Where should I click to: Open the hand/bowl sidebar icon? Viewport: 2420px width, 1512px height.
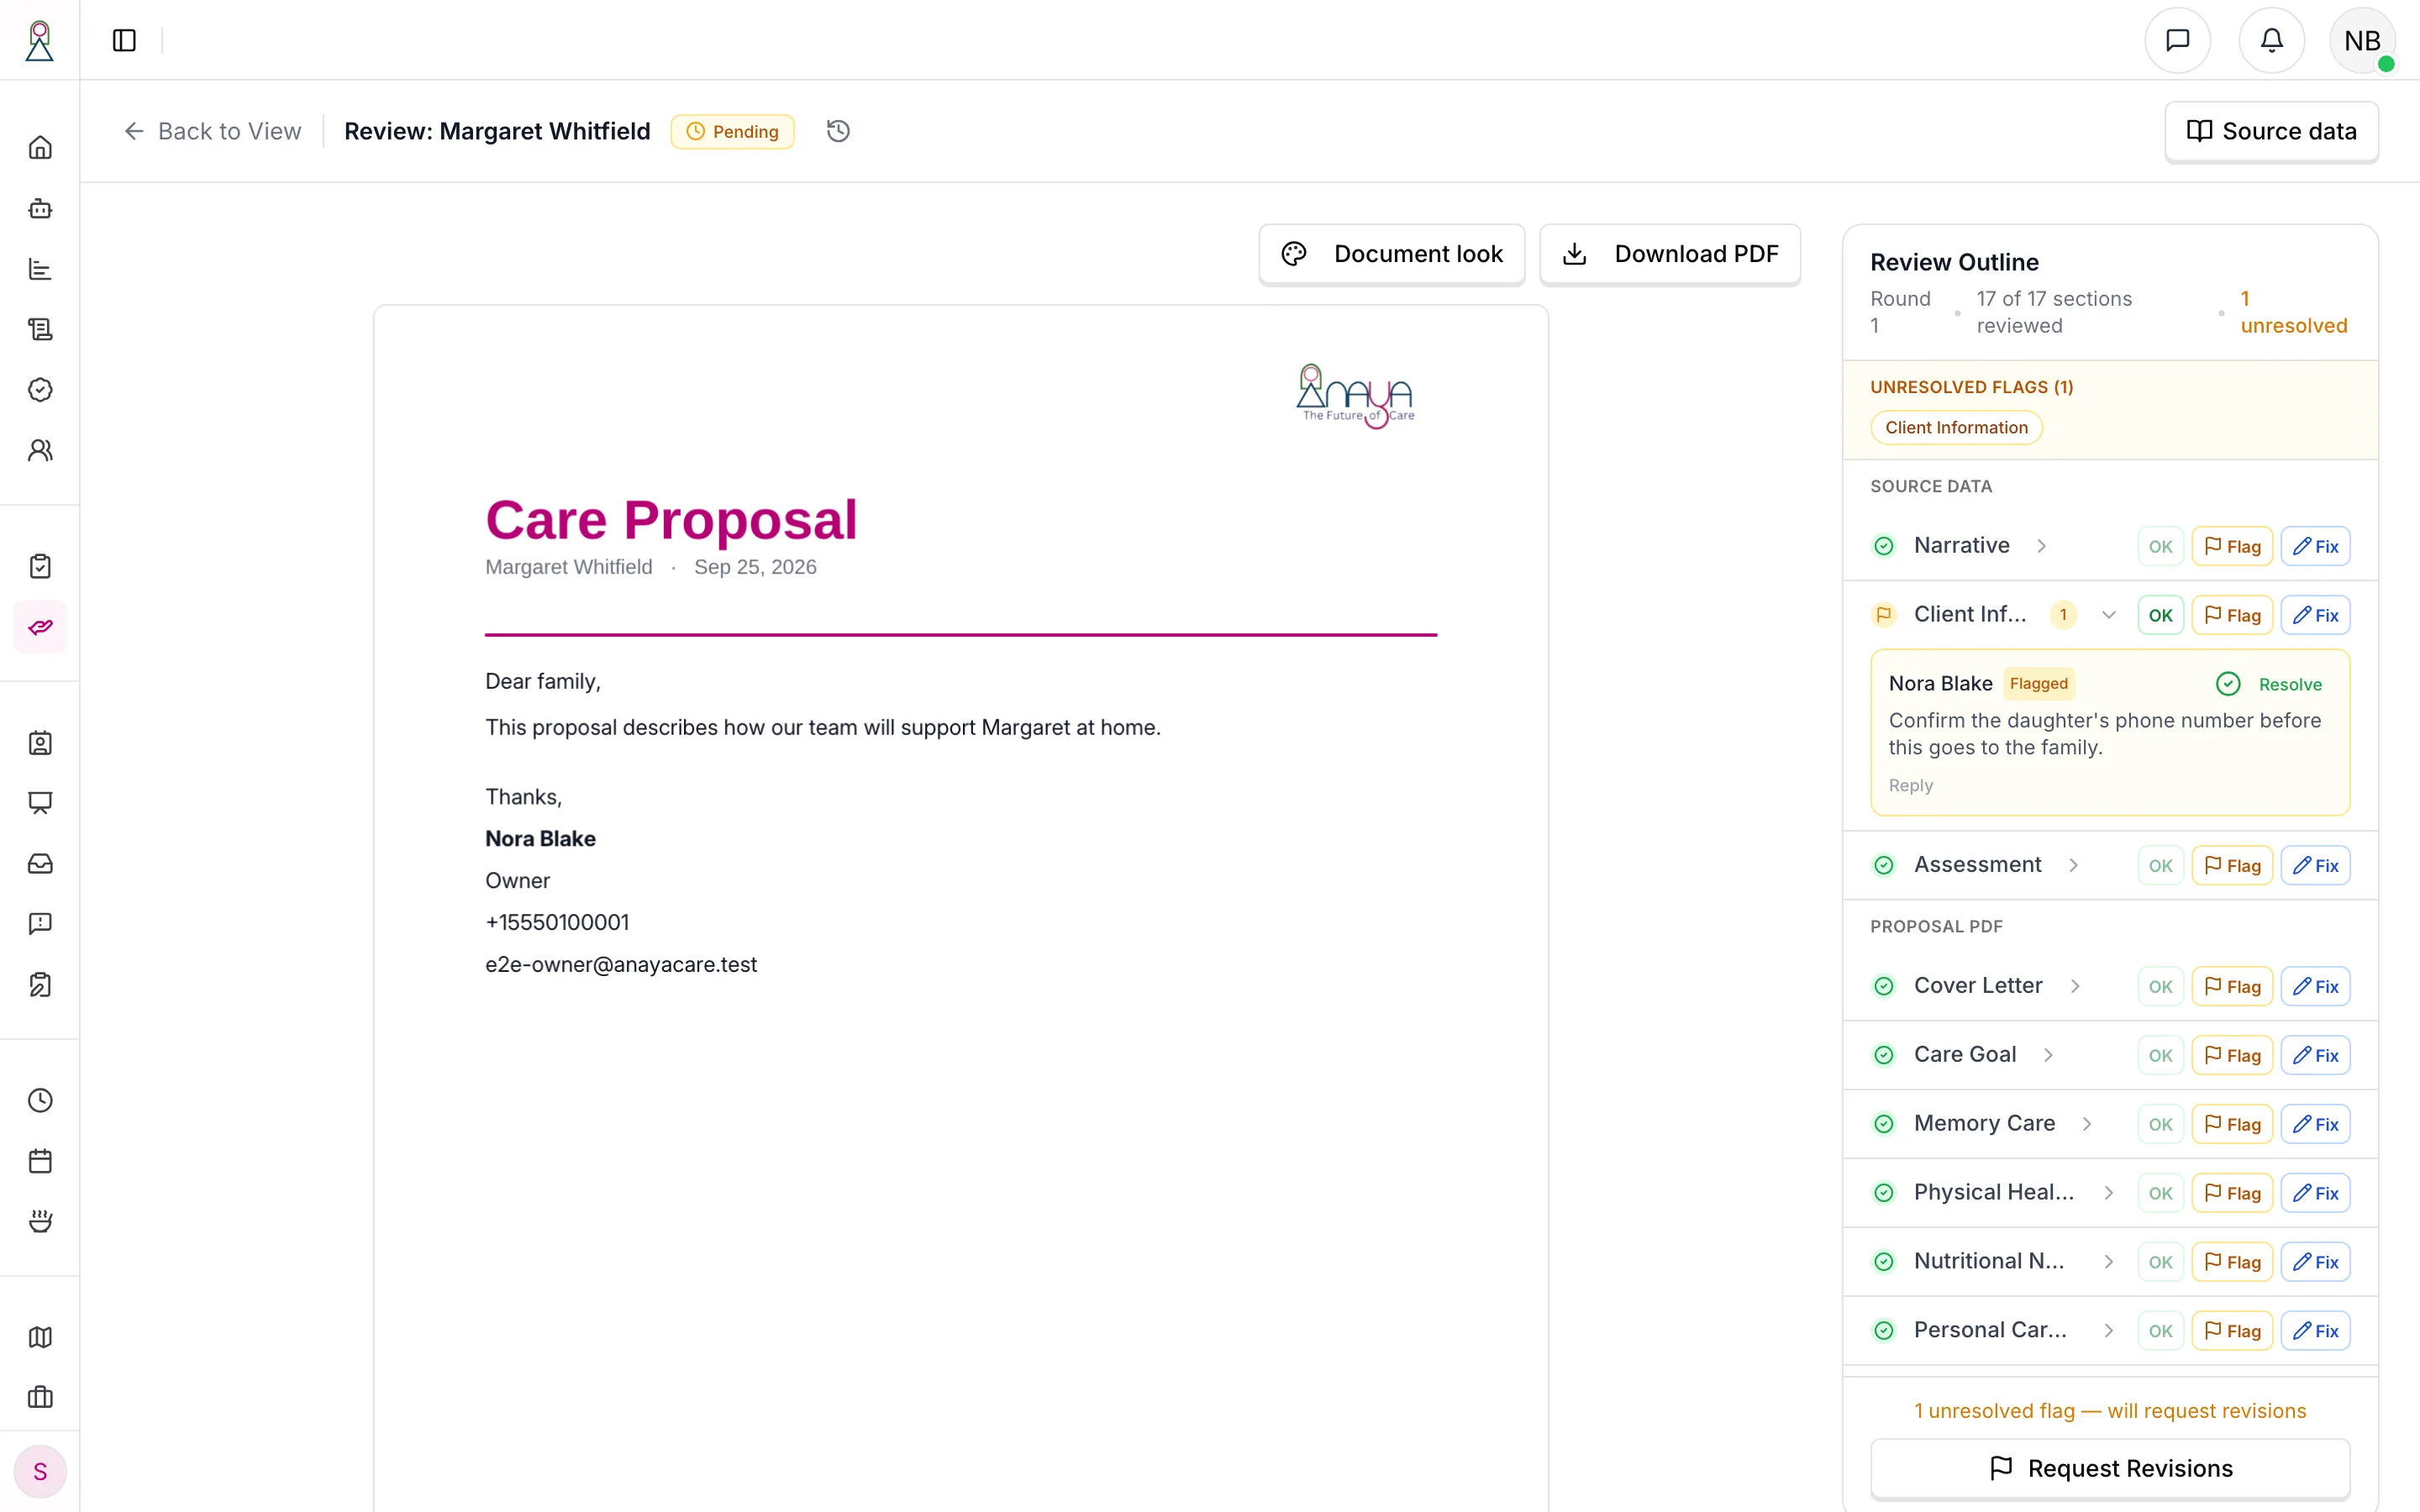[x=40, y=1222]
